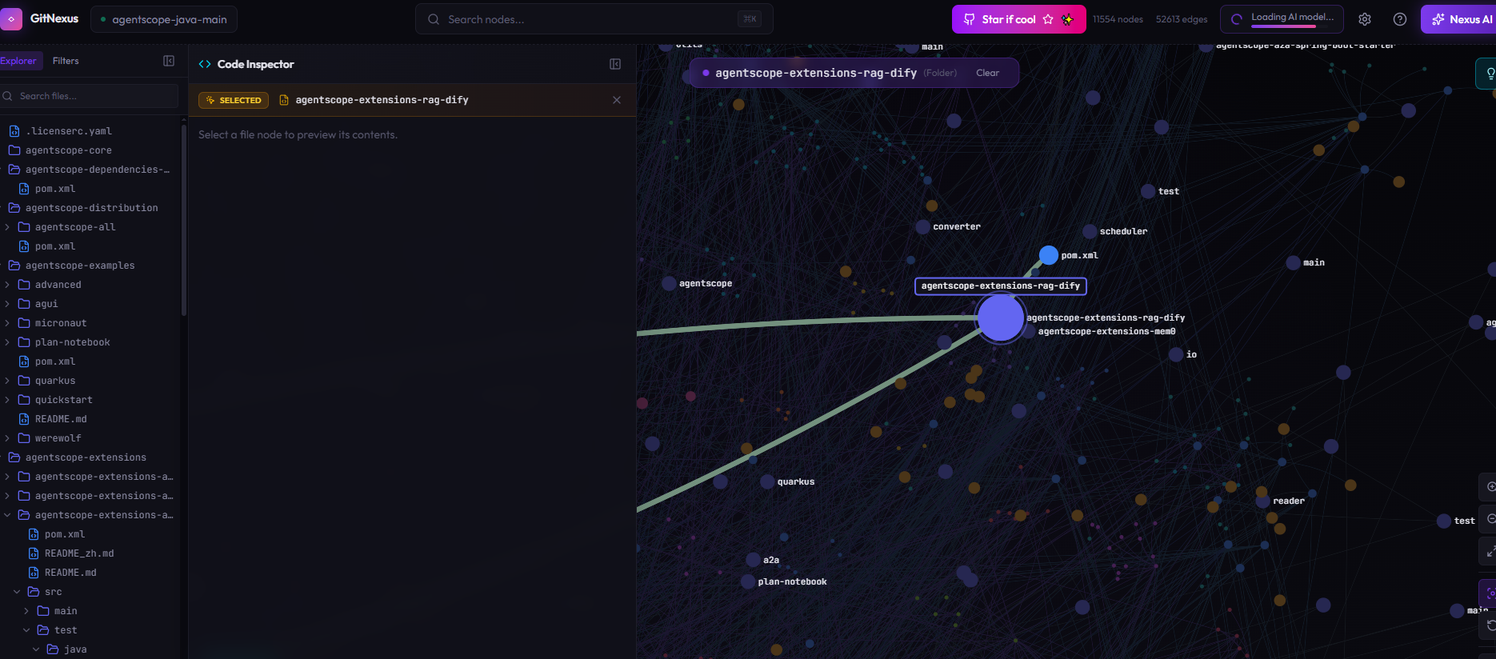Select agentscope-extensions folder in tree
The width and height of the screenshot is (1496, 659).
pos(86,457)
